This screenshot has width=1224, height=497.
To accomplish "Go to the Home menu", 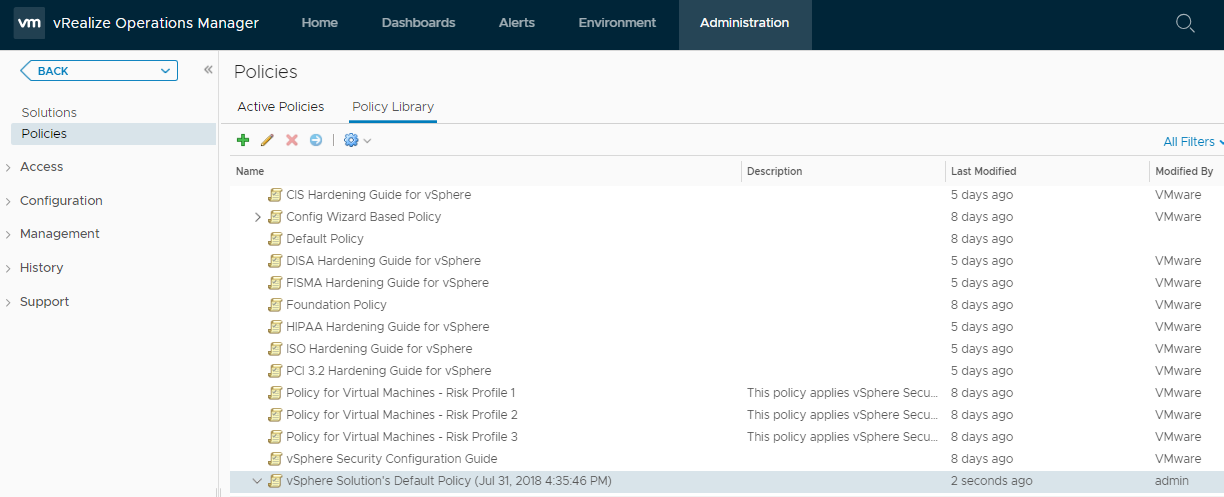I will (319, 23).
